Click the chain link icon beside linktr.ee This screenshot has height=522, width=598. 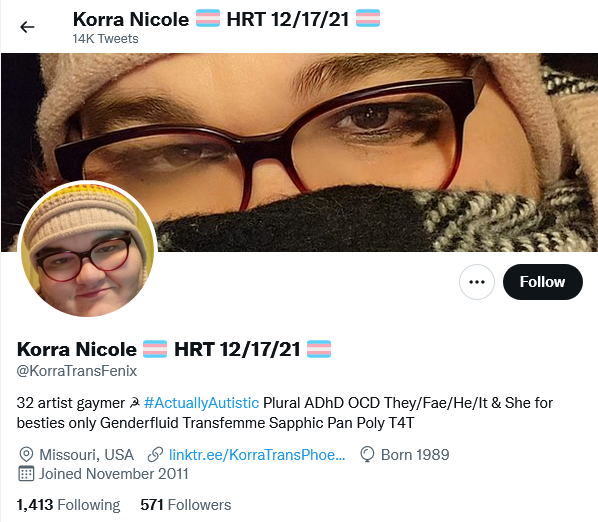[155, 455]
